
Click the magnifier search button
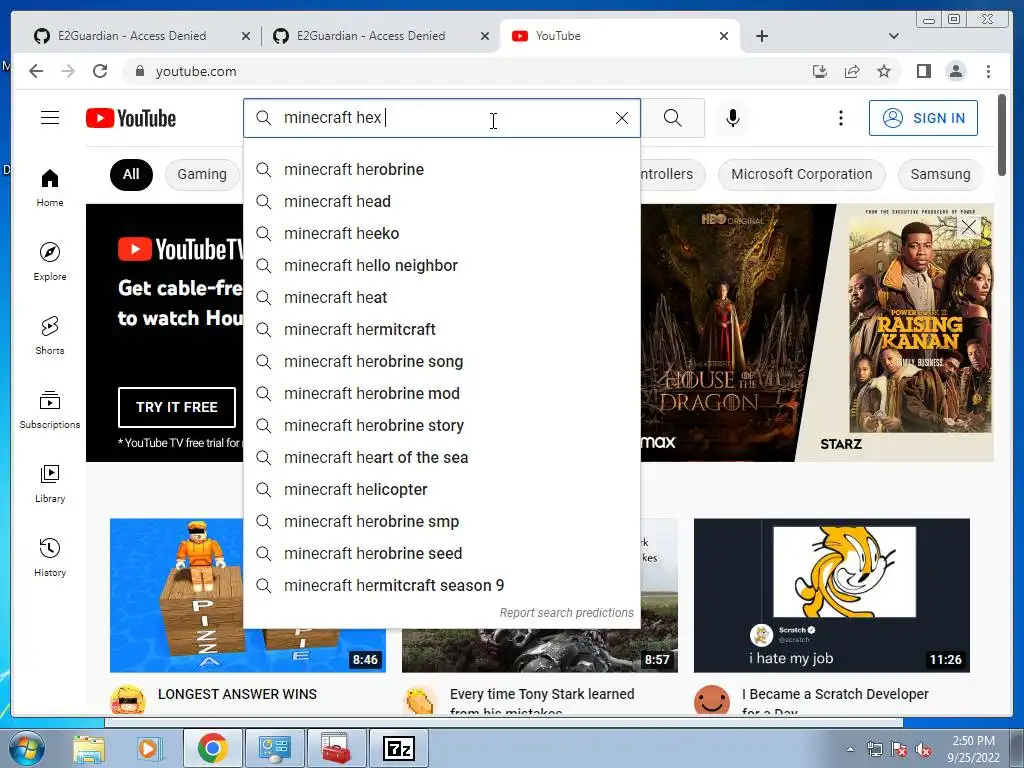pos(673,118)
